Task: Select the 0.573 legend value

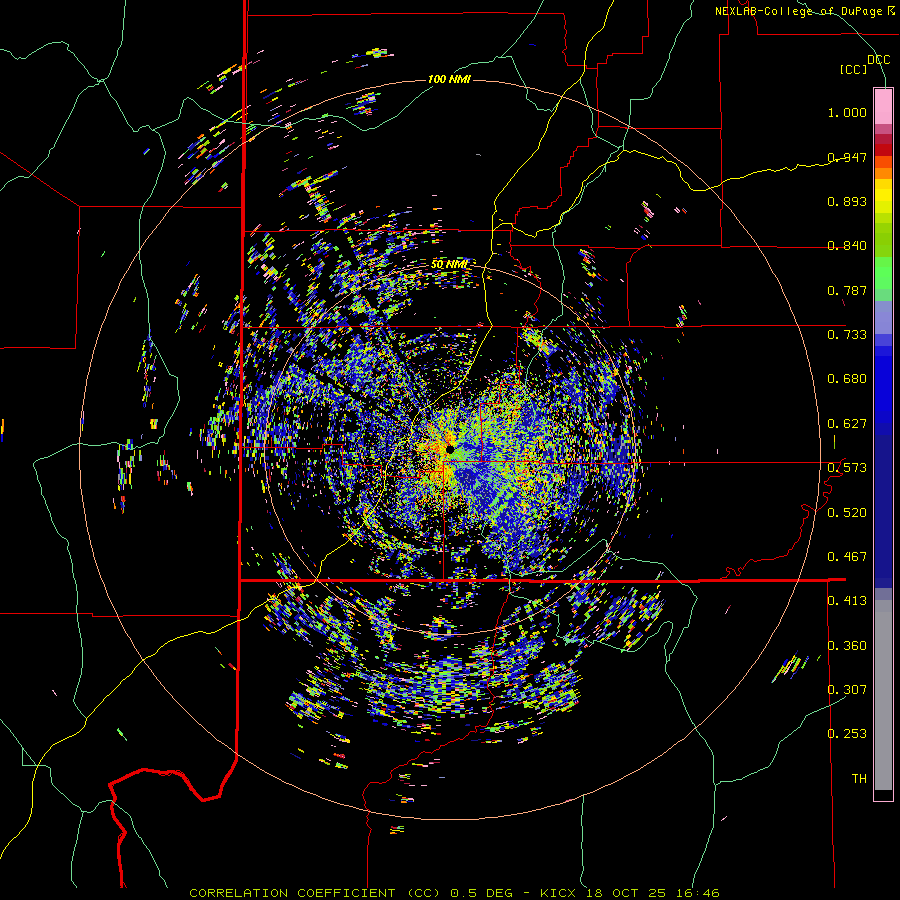Action: 847,468
